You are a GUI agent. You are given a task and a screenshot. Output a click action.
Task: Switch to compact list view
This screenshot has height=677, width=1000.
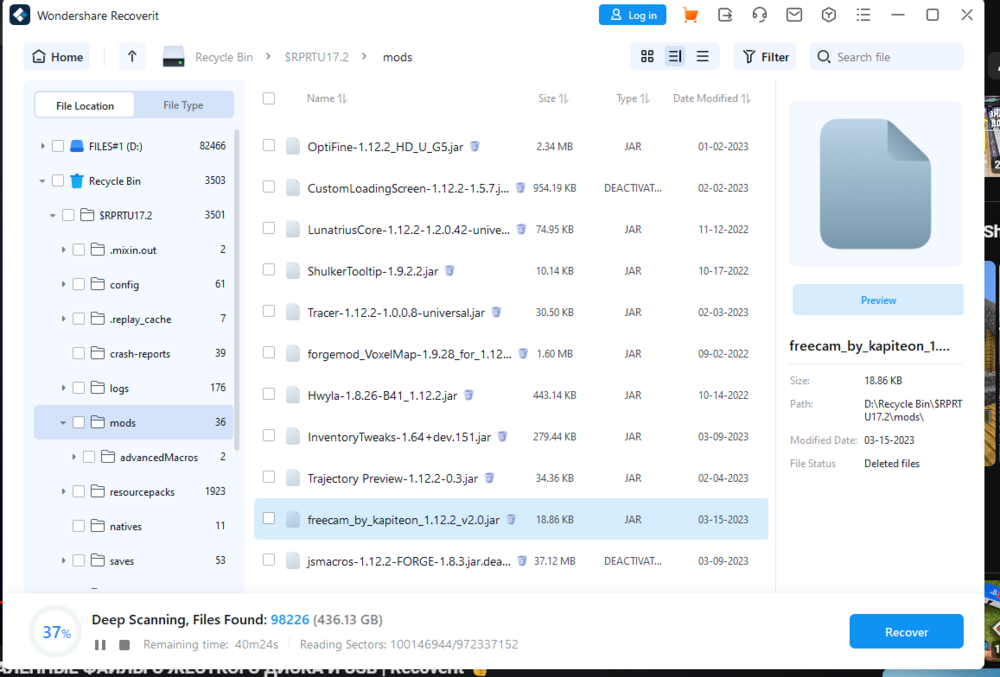point(703,57)
